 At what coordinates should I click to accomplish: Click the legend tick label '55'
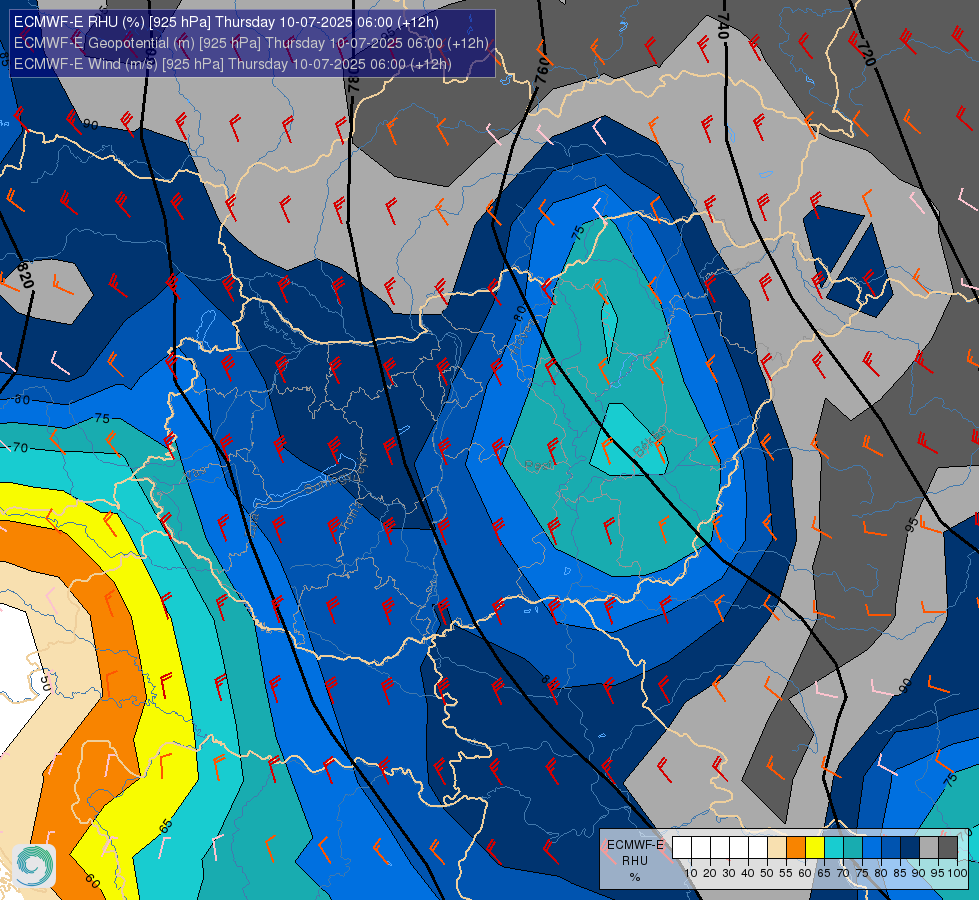pyautogui.click(x=786, y=873)
